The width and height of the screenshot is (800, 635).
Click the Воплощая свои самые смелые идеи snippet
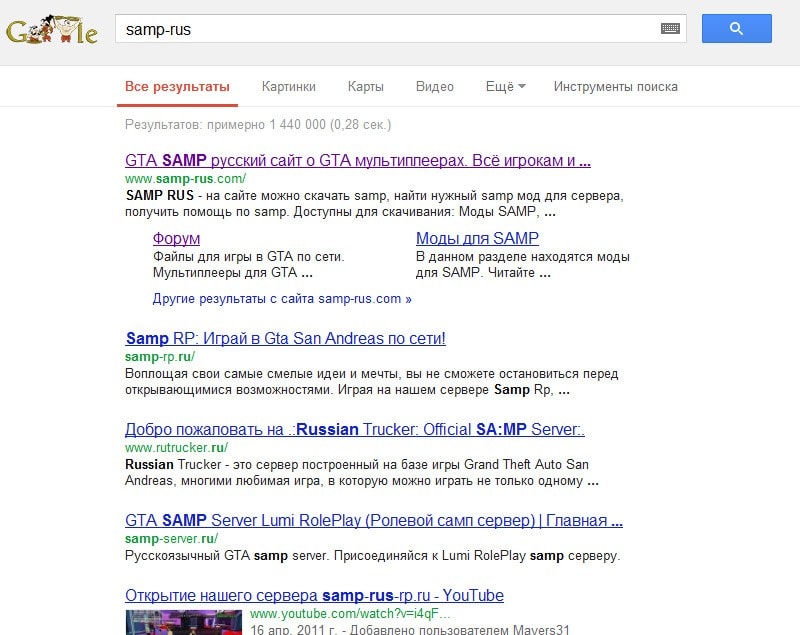[x=371, y=382]
